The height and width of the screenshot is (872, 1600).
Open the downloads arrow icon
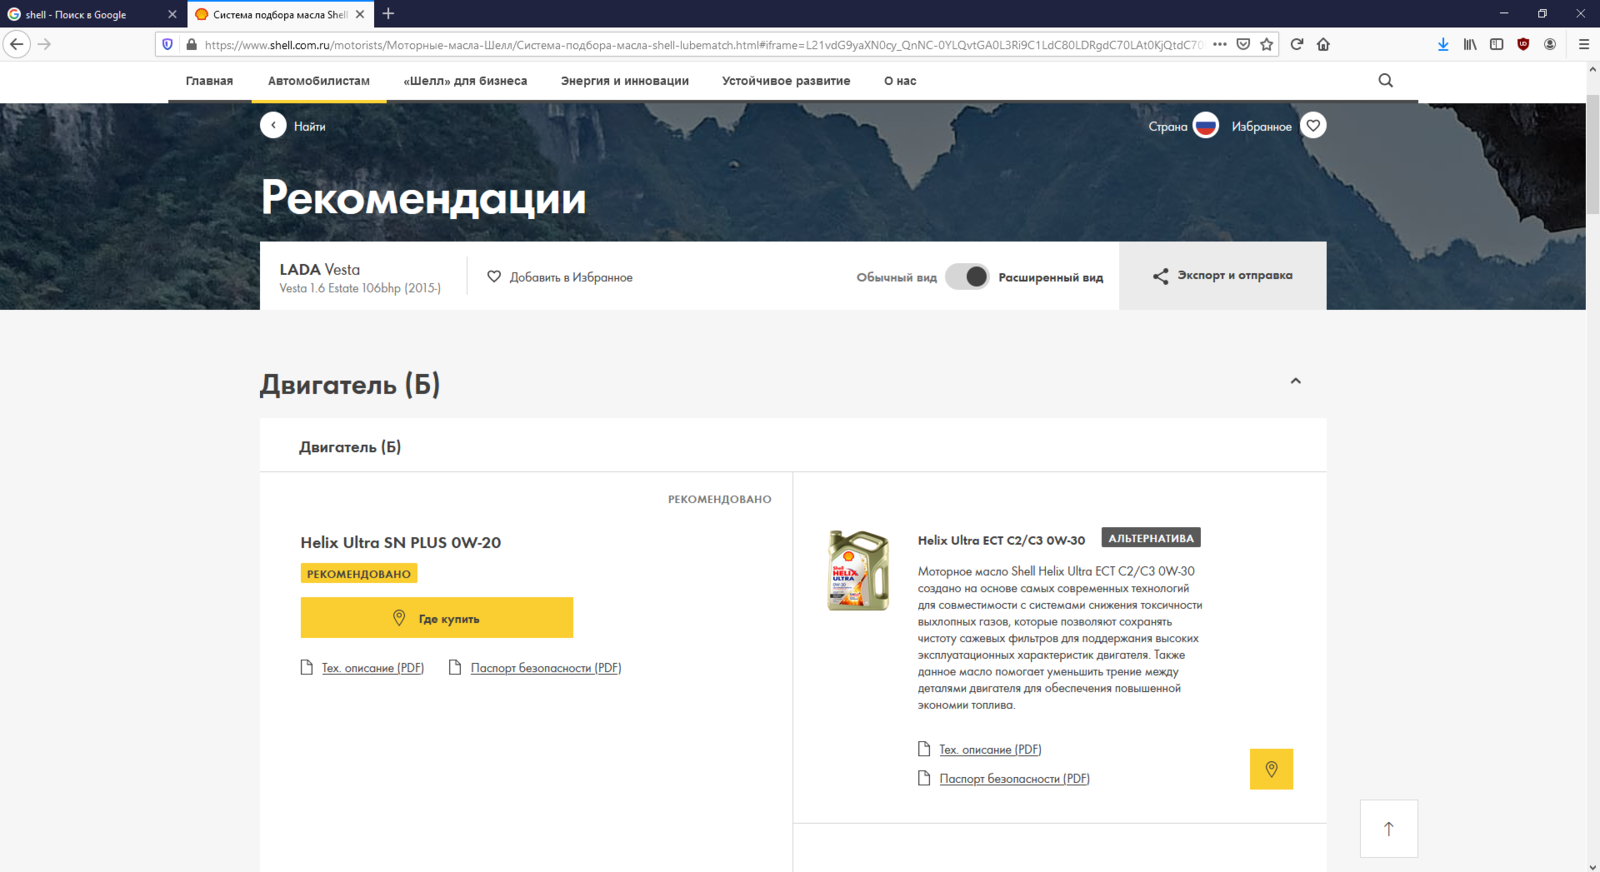point(1443,44)
